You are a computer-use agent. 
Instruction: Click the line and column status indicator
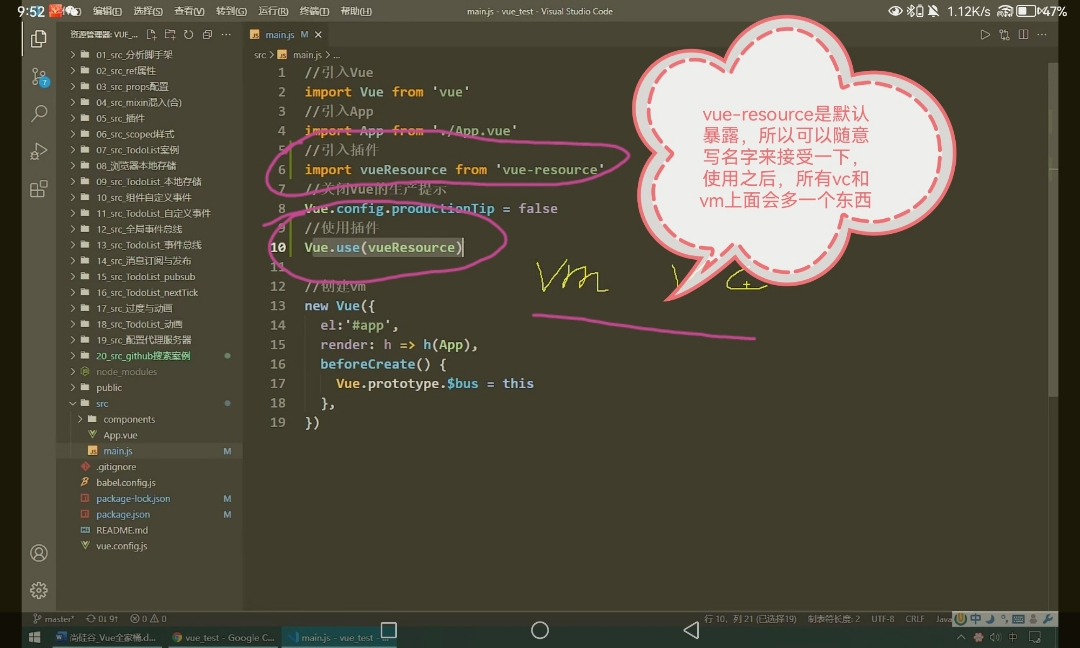click(750, 619)
